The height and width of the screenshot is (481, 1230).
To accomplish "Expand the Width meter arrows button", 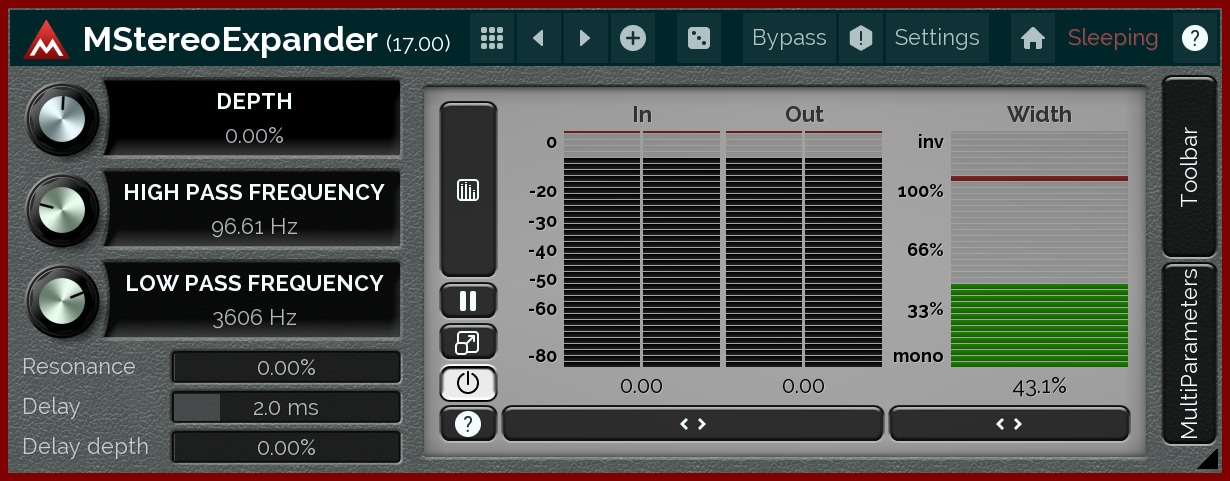I will coord(1009,424).
